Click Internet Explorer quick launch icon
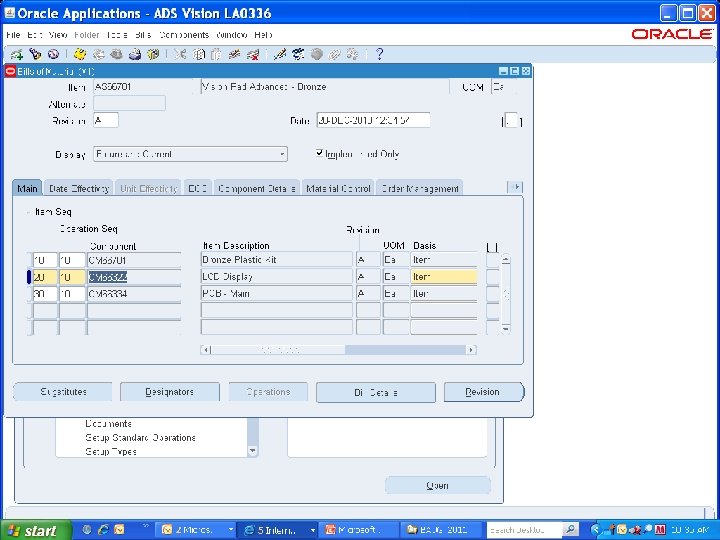Viewport: 720px width, 540px height. 103,530
